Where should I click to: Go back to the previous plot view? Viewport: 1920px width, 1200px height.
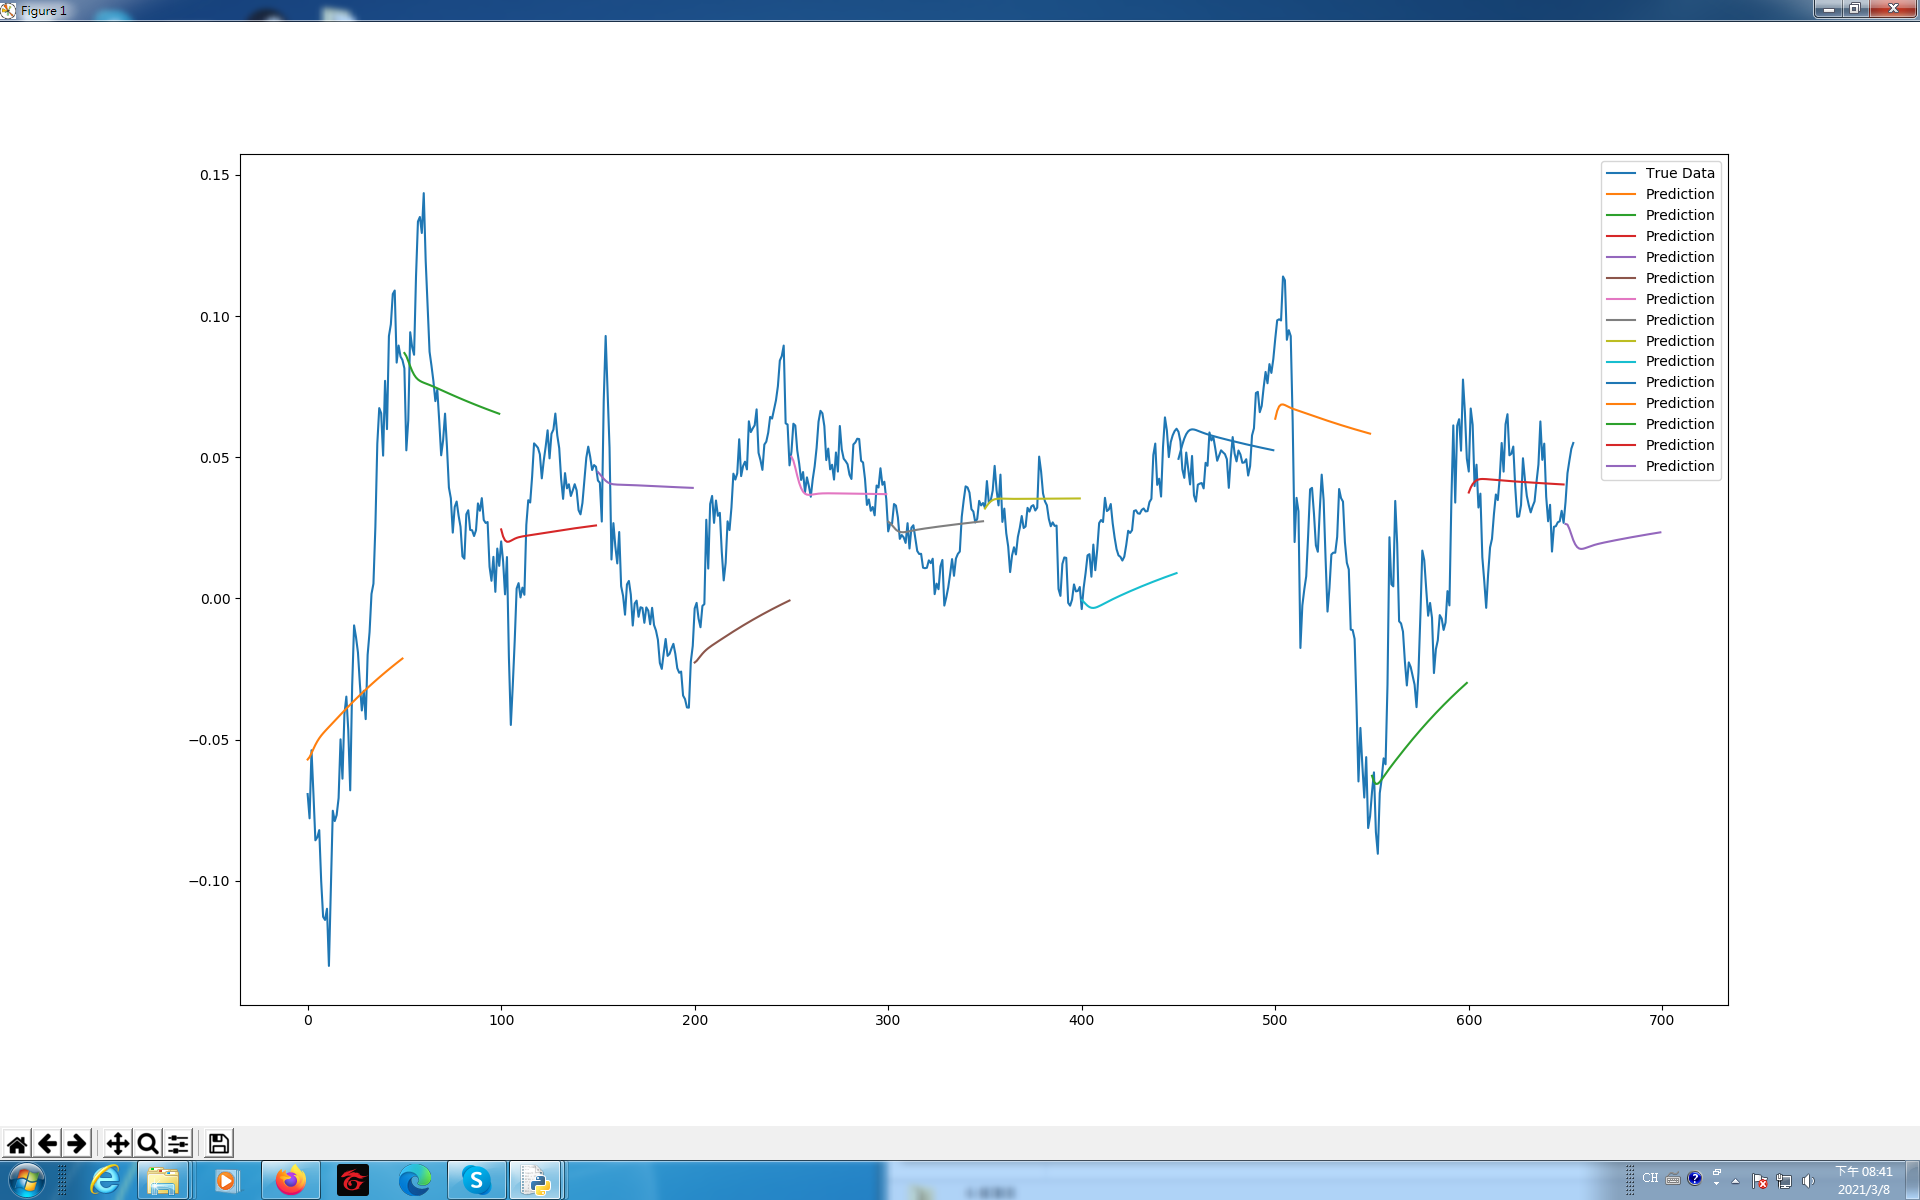pyautogui.click(x=47, y=1143)
